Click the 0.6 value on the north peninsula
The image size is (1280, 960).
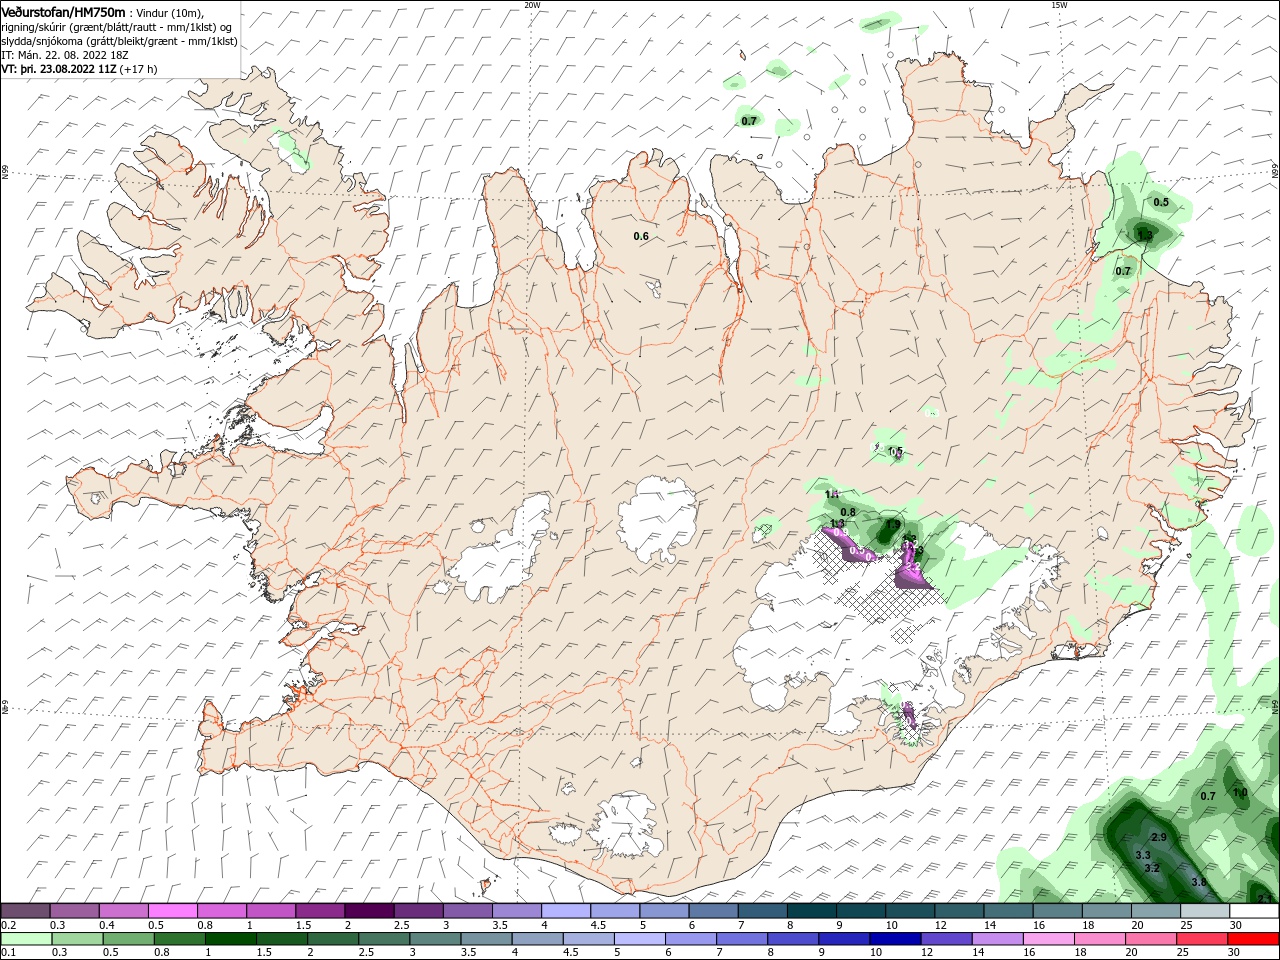pyautogui.click(x=641, y=236)
